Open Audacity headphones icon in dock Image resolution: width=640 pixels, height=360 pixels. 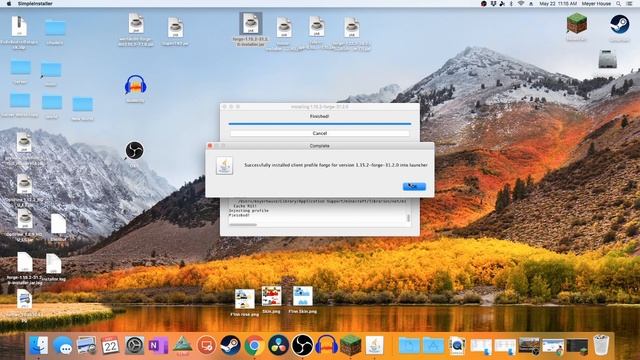point(327,345)
